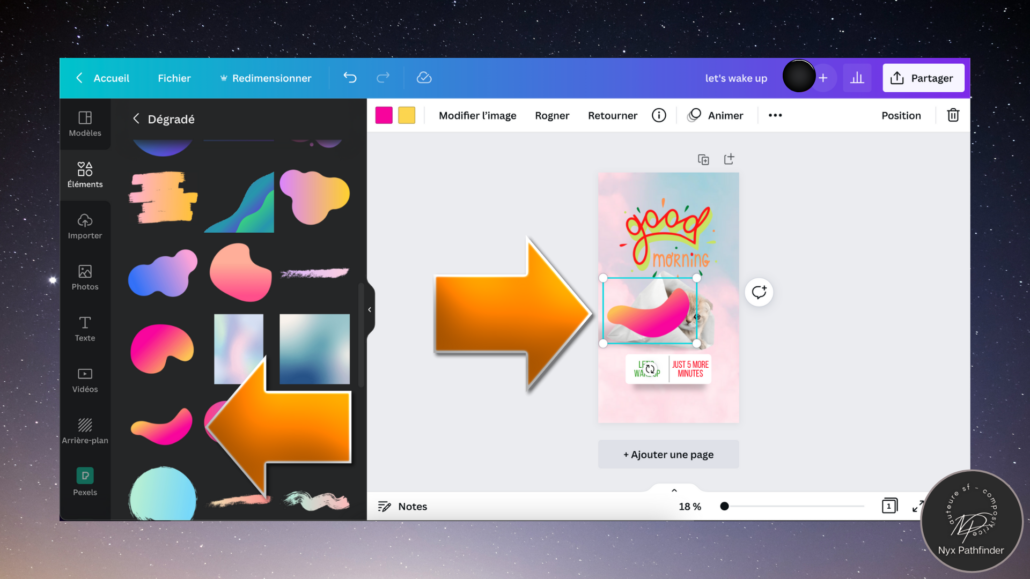
Task: Open the Vidéos sidebar panel
Action: 85,380
